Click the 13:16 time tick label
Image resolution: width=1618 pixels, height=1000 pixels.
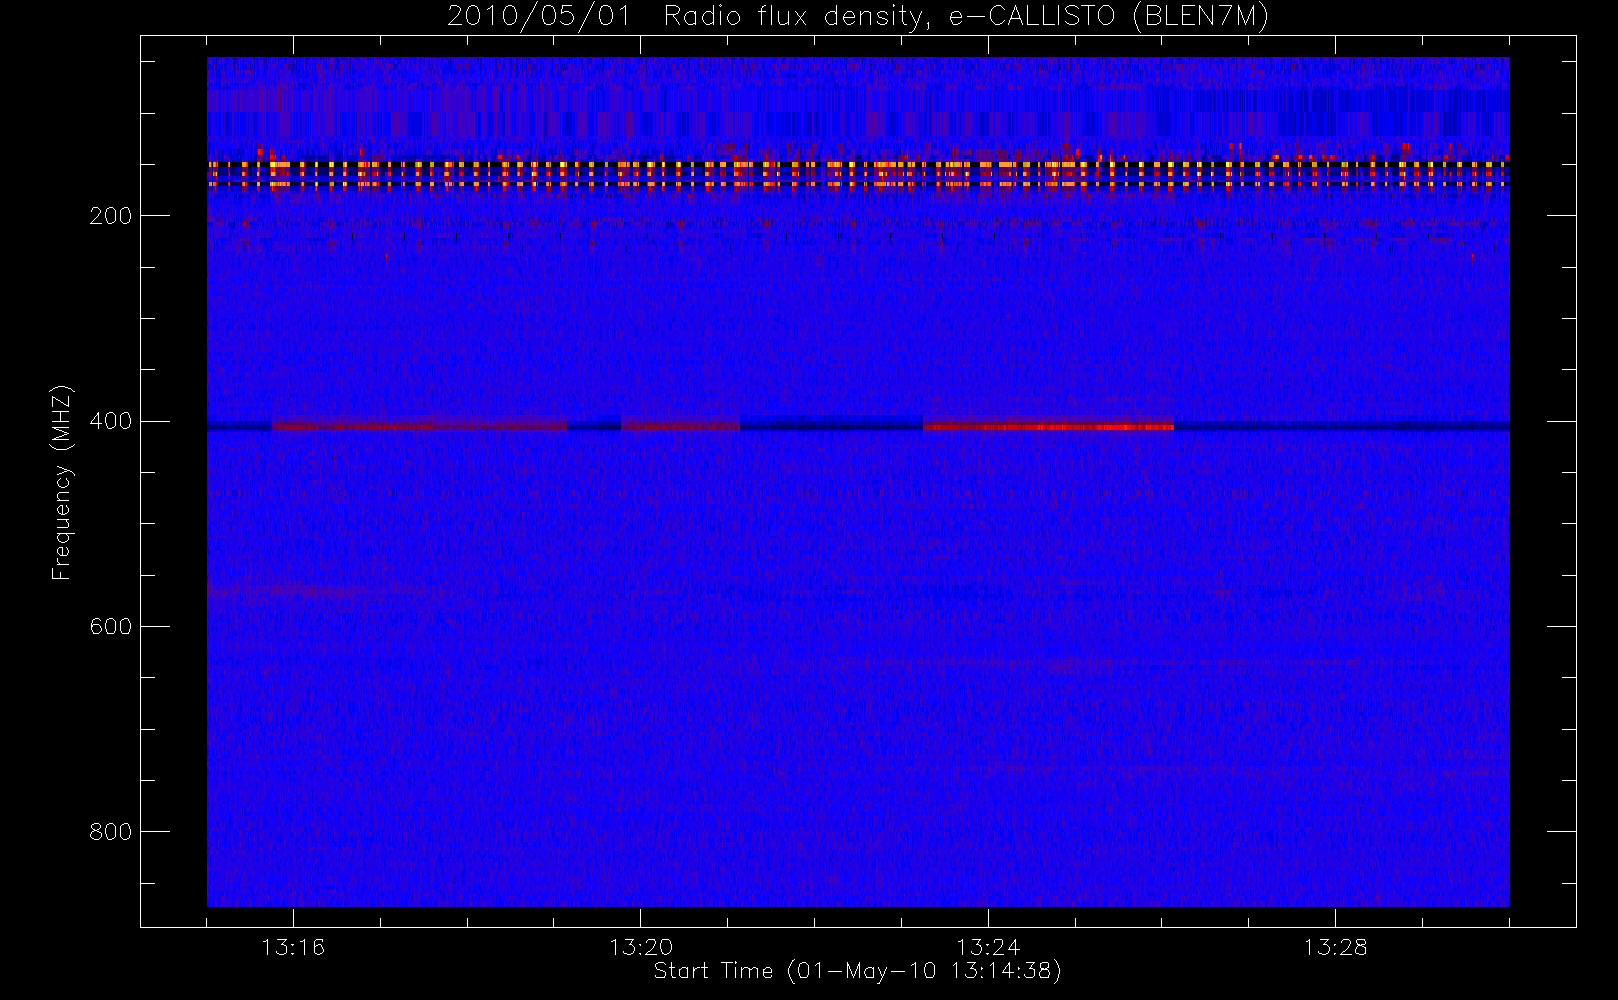pos(293,946)
